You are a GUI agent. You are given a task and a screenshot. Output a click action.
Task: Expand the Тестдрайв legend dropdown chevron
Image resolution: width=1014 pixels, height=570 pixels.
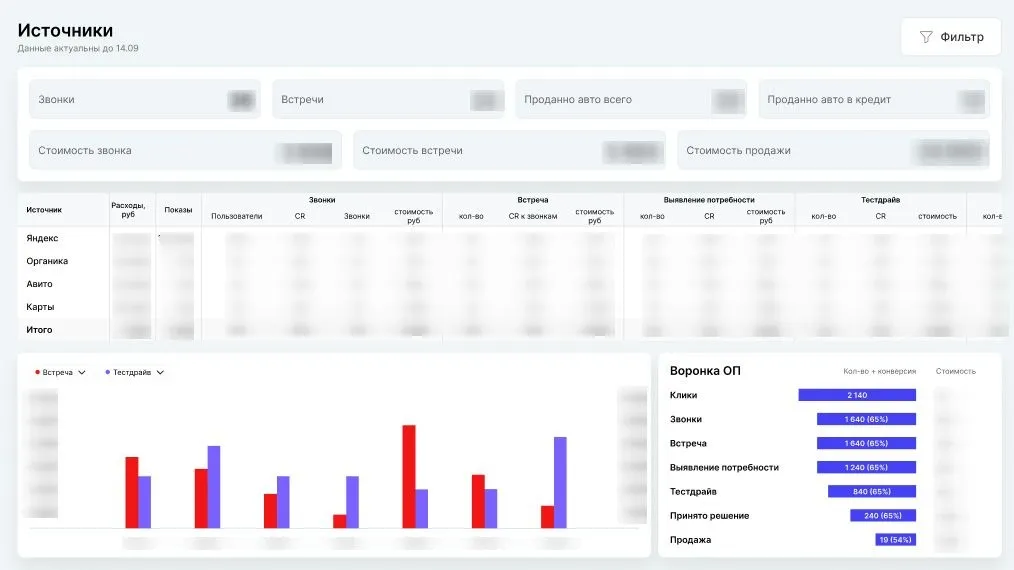click(x=160, y=373)
